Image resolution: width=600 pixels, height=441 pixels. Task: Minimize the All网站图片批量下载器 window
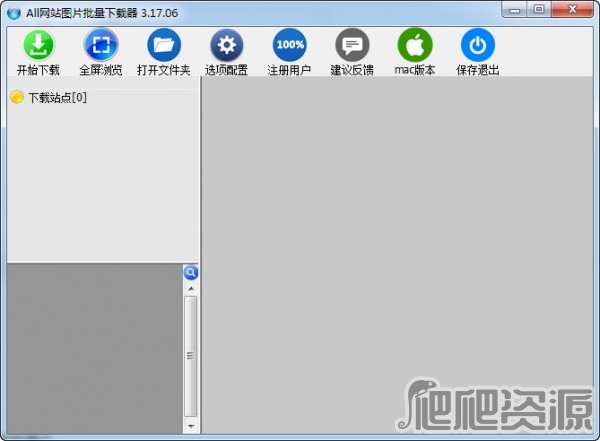(x=515, y=10)
